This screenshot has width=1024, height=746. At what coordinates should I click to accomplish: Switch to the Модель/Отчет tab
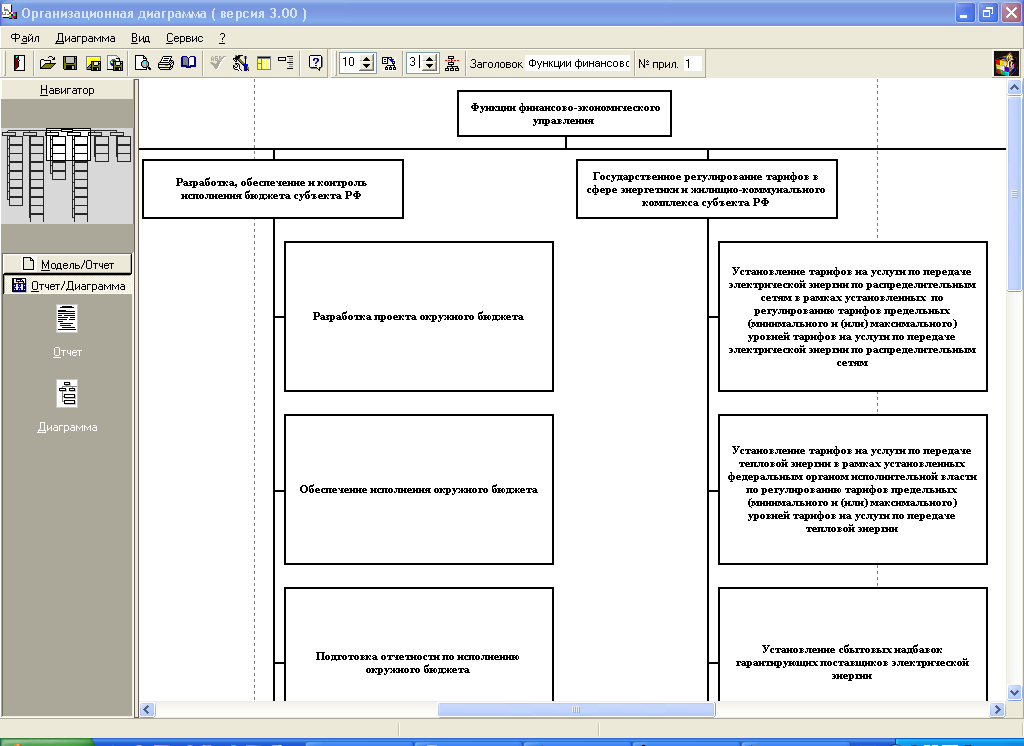point(68,264)
